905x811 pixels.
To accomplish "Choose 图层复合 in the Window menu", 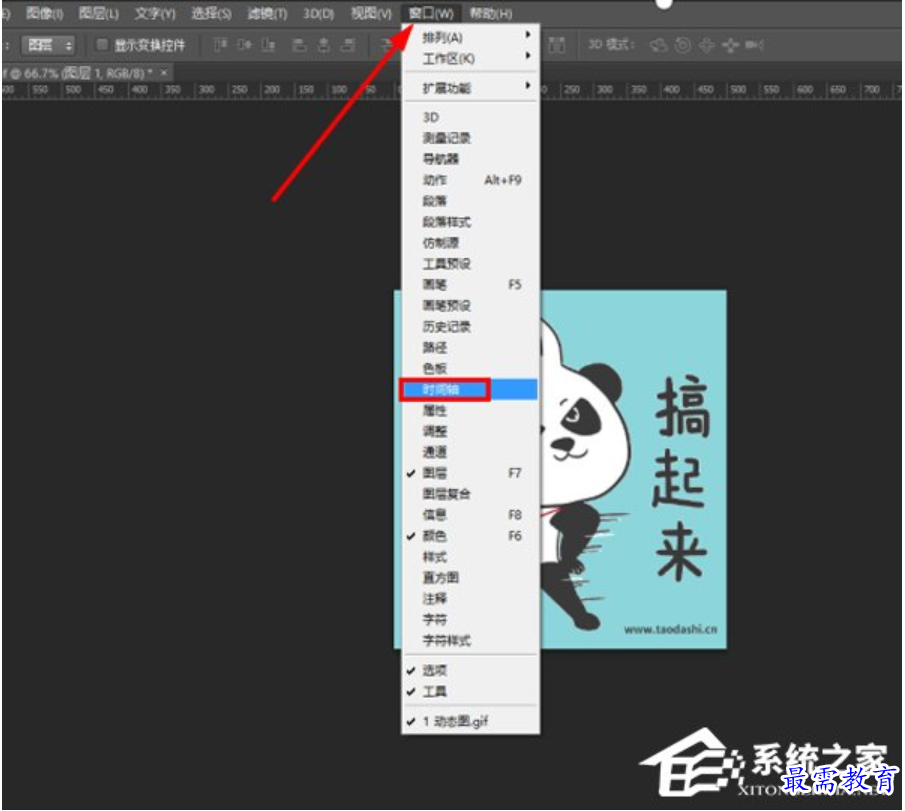I will [470, 494].
